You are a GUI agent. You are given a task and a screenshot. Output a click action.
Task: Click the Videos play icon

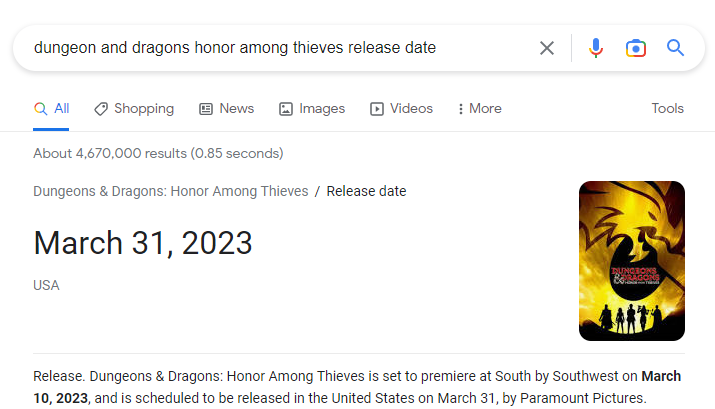pyautogui.click(x=377, y=109)
